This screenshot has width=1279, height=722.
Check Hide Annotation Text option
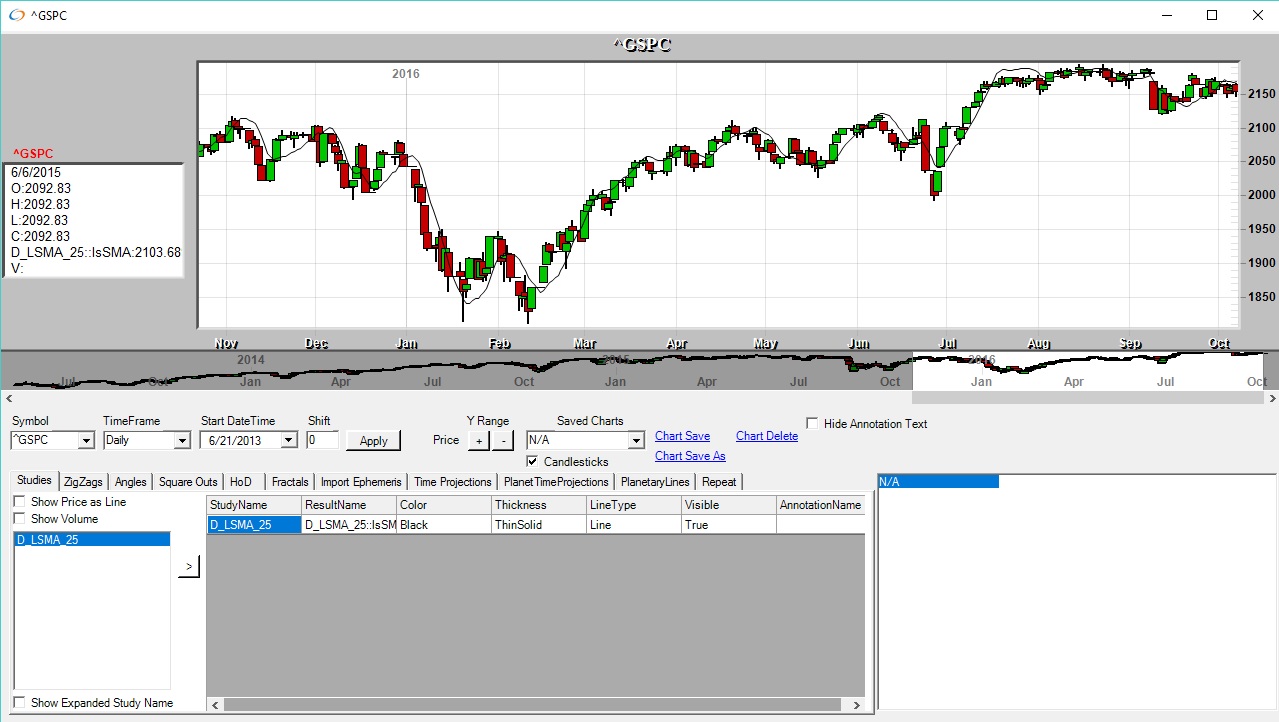[812, 423]
